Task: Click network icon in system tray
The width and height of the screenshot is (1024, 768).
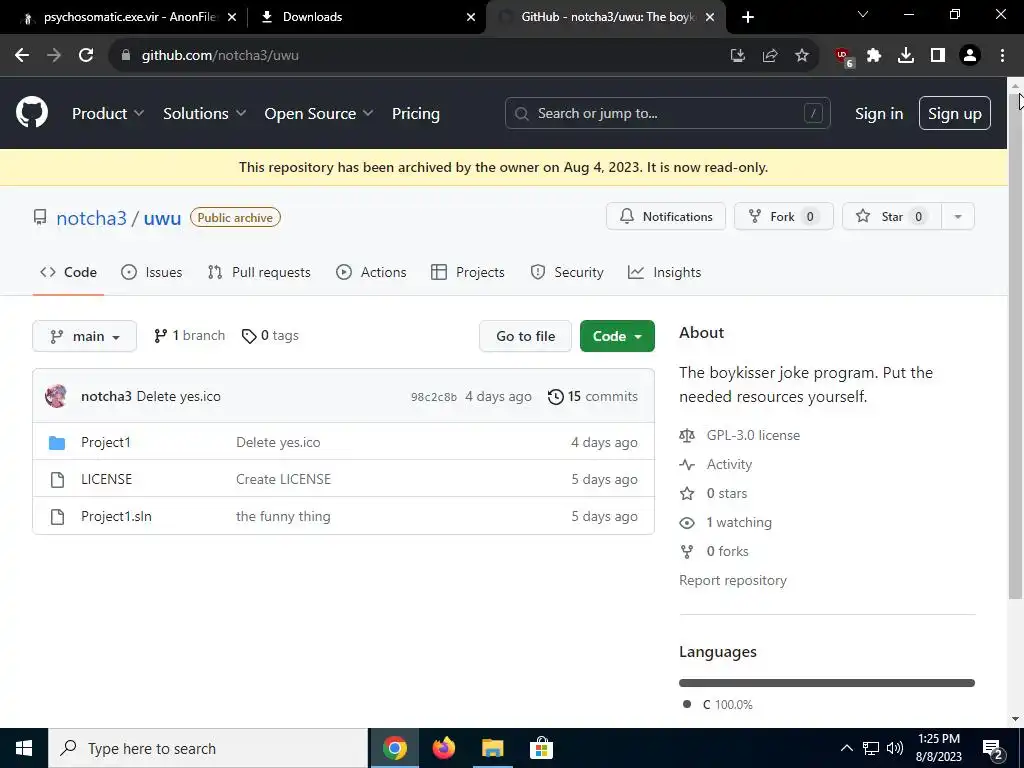Action: coord(871,748)
